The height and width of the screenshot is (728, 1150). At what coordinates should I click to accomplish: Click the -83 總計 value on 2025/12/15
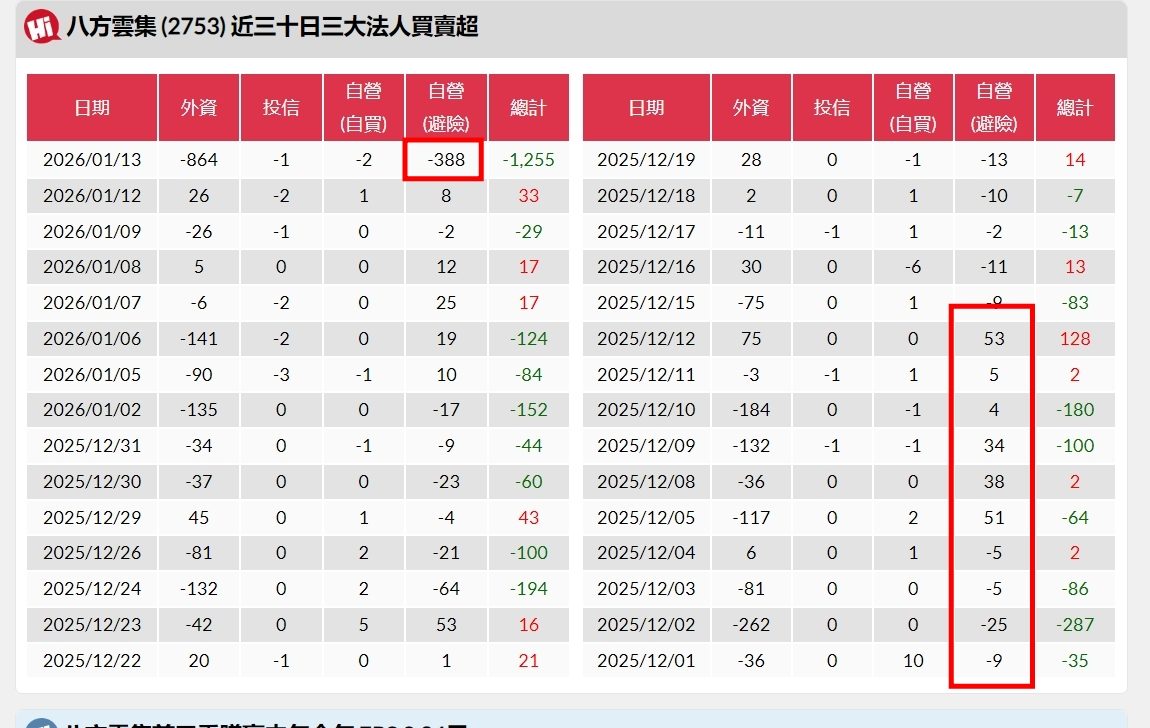point(1075,303)
